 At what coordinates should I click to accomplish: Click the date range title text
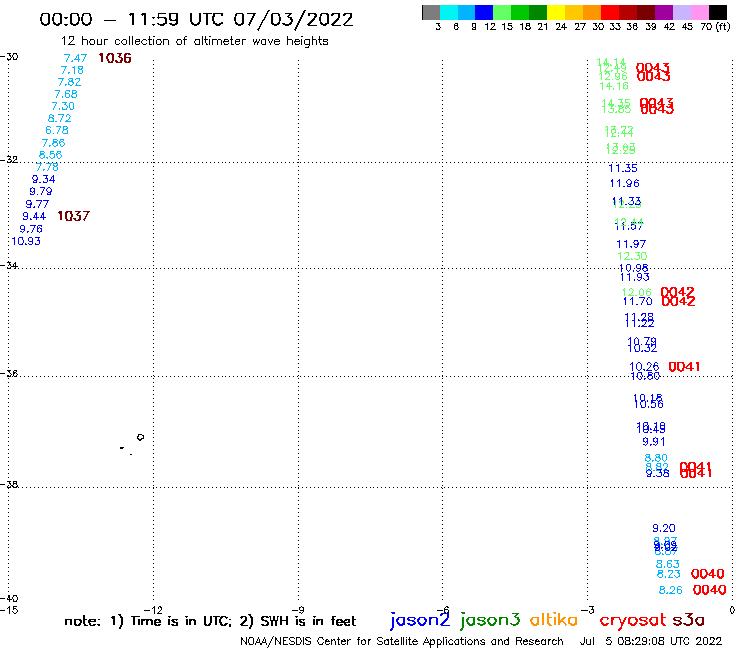196,19
